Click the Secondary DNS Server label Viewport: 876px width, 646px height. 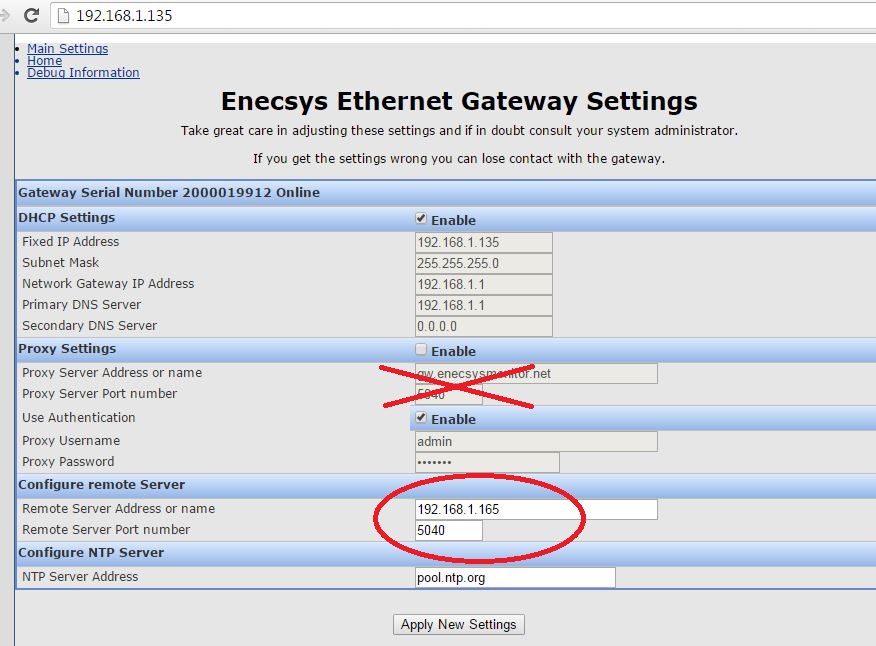(x=89, y=326)
